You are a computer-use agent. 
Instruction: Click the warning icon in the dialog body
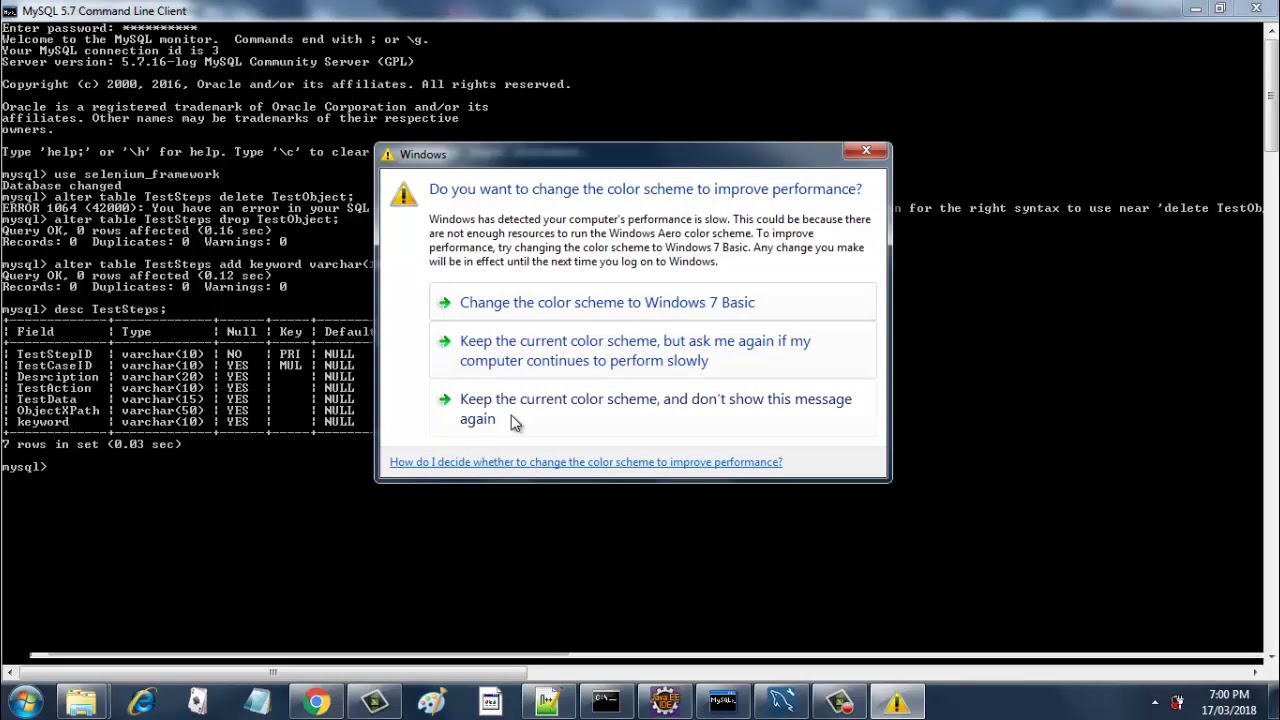pos(403,194)
